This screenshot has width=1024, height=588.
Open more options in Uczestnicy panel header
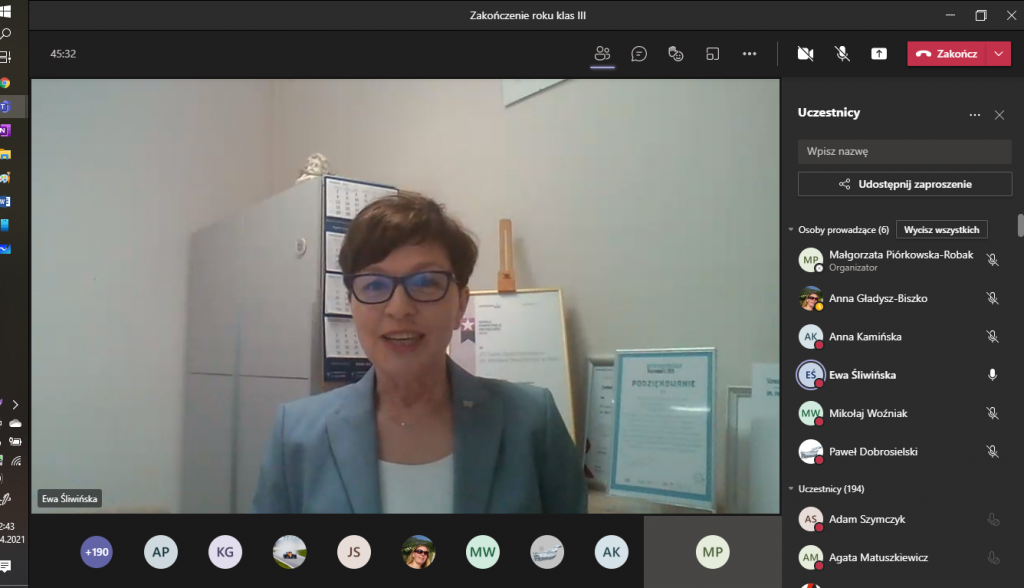point(974,115)
